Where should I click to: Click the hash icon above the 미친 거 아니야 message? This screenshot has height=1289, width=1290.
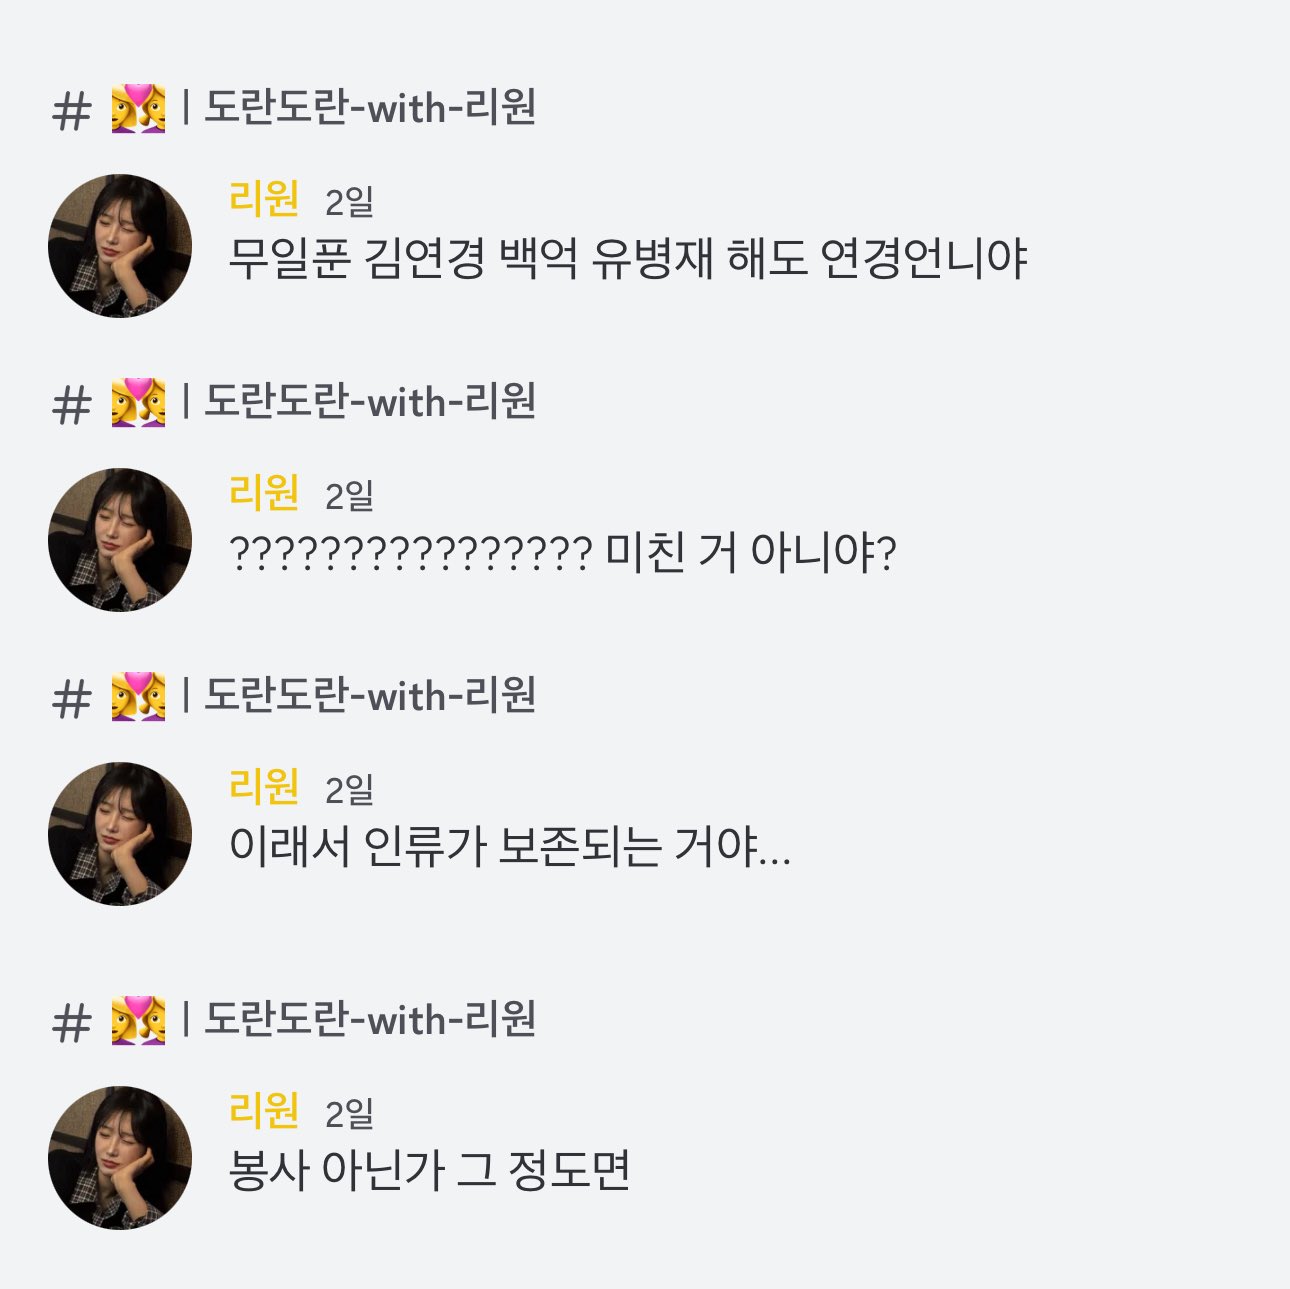click(71, 405)
